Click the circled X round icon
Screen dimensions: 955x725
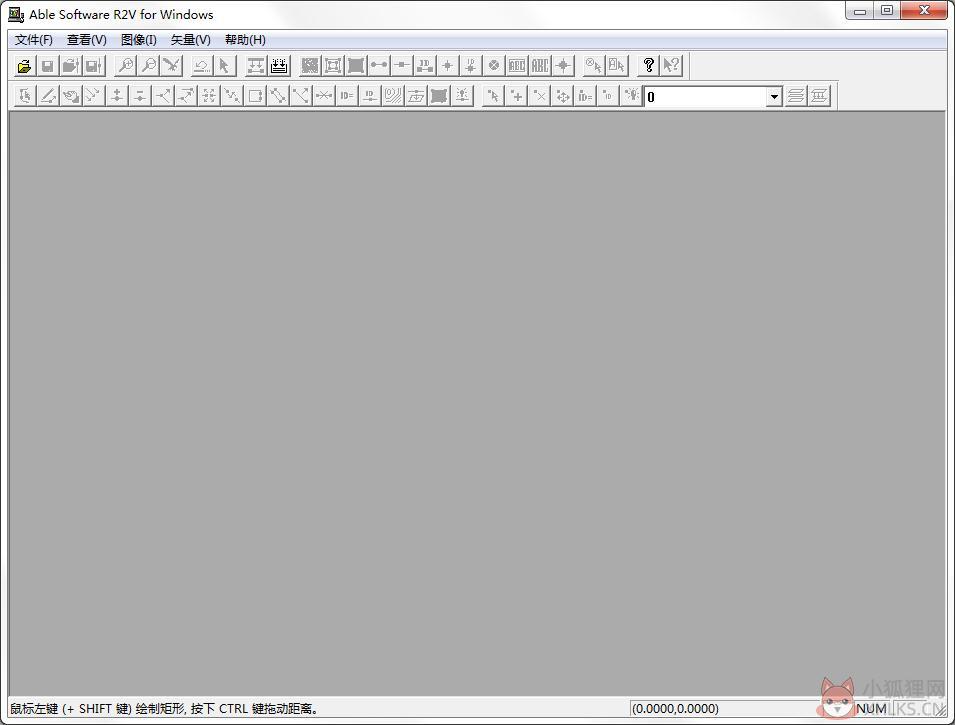[494, 65]
